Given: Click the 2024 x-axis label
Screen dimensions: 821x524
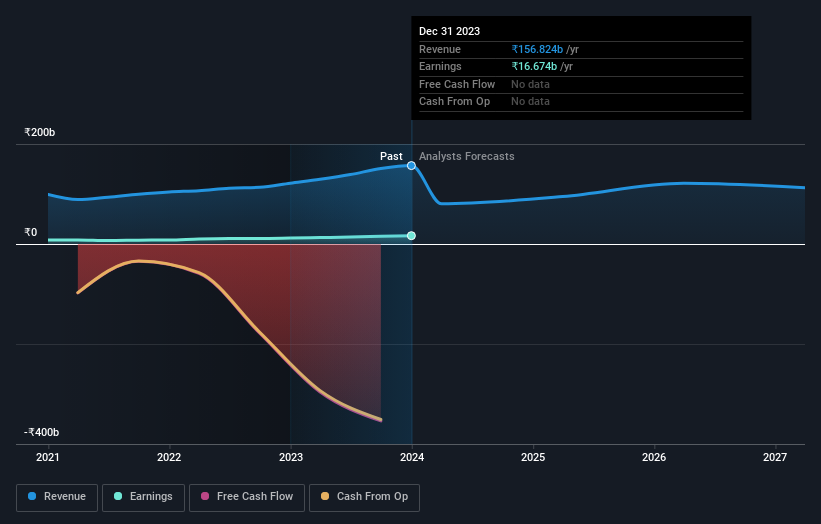Looking at the screenshot, I should 412,458.
